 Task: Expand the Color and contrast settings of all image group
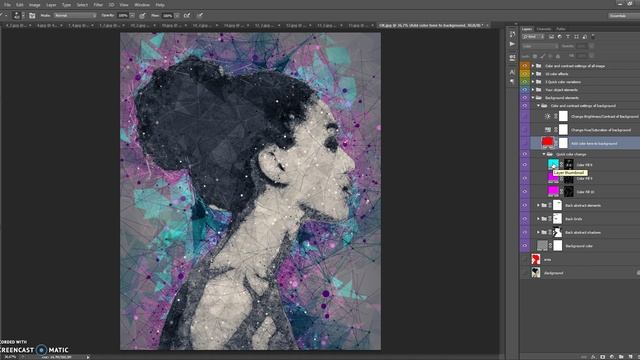tap(533, 66)
